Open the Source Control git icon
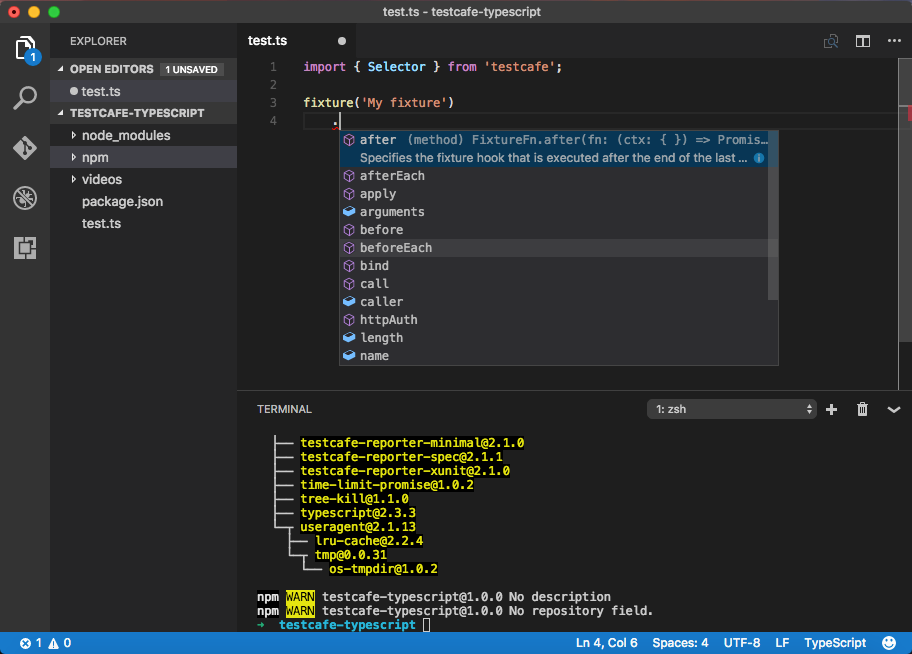The image size is (912, 654). (25, 148)
